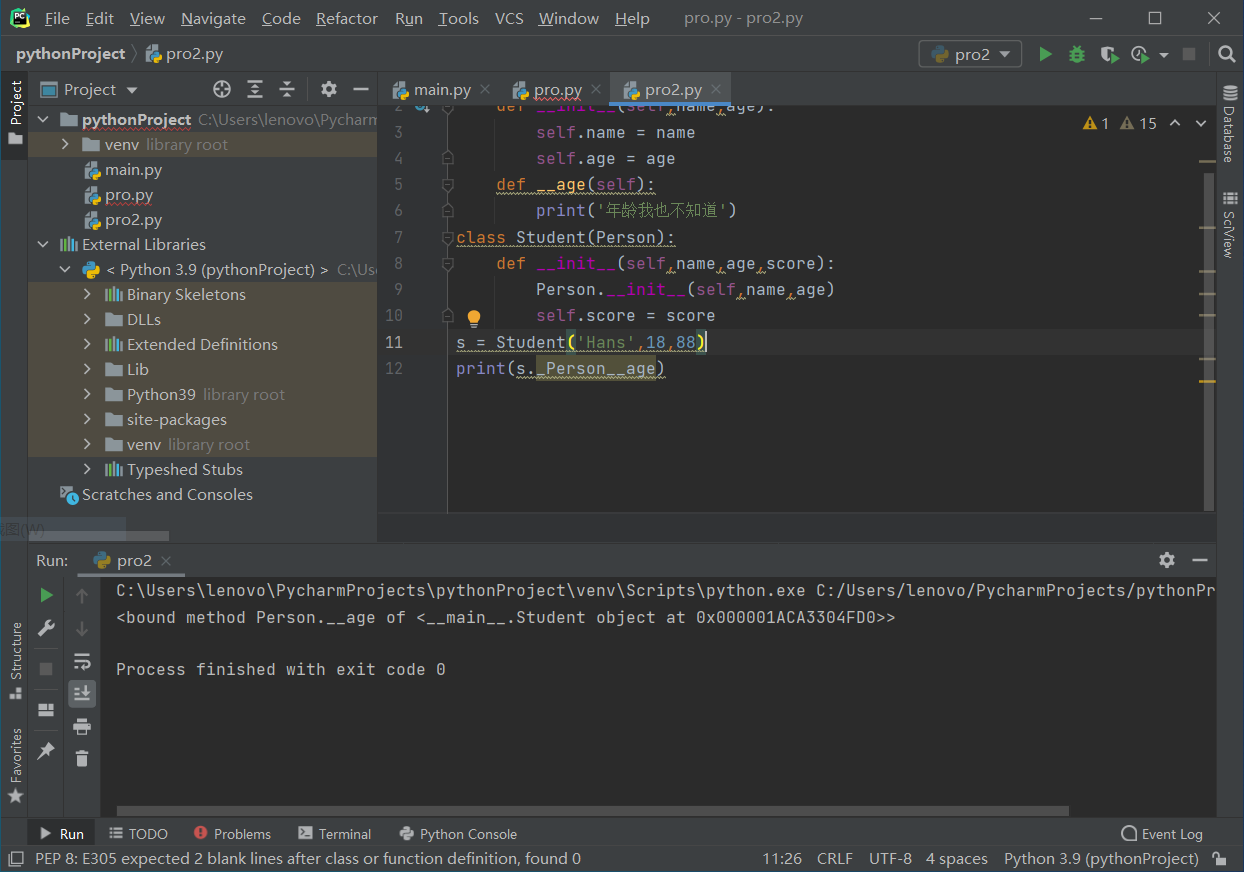
Task: Click the lightbulb quick-fix on line 10
Action: [x=474, y=318]
